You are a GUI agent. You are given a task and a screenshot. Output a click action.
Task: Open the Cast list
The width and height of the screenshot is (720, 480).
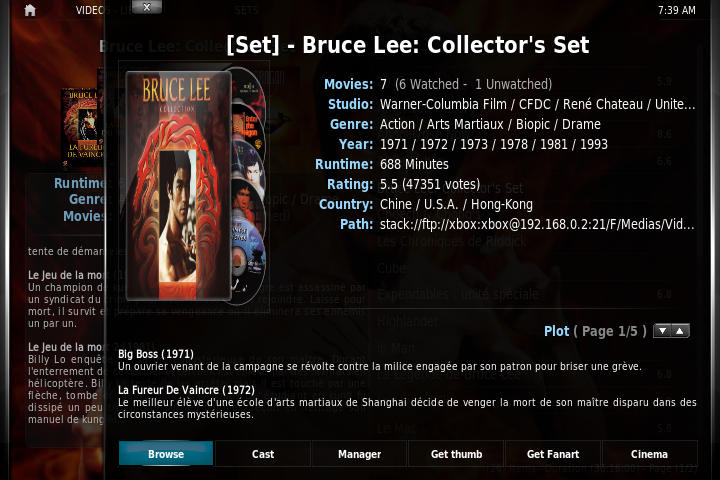click(x=263, y=454)
